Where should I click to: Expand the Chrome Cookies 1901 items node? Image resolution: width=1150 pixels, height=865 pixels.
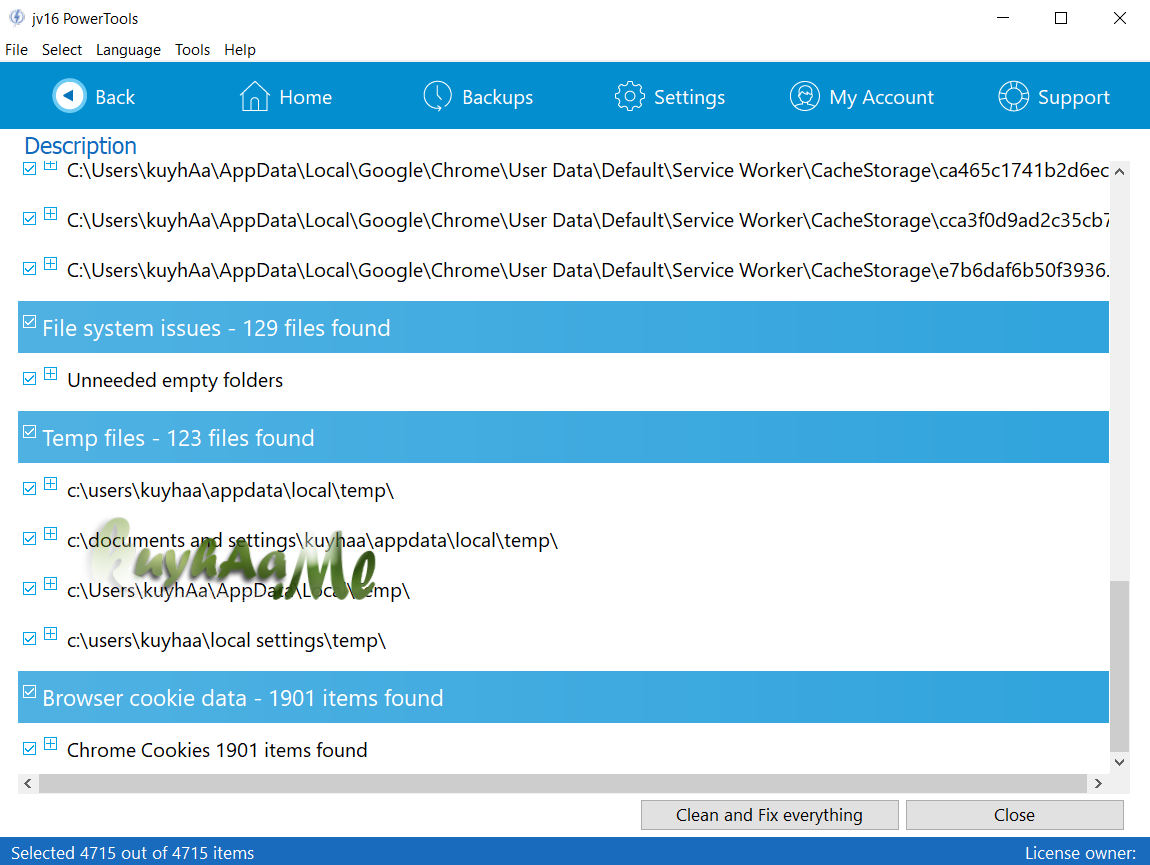[x=51, y=743]
